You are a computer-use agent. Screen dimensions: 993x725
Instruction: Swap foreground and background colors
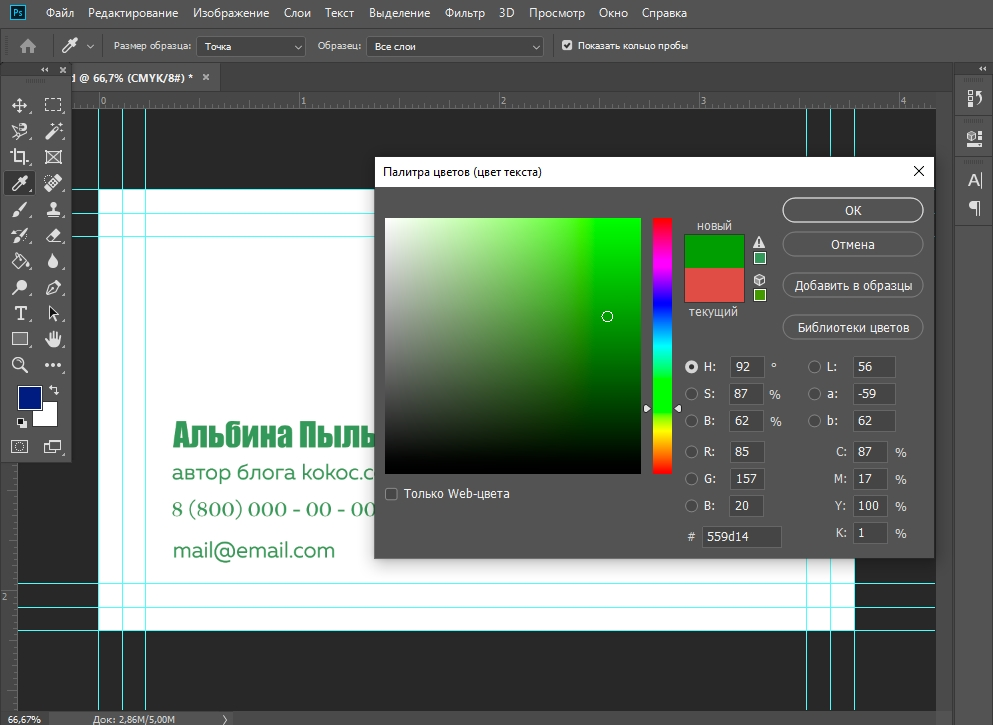(x=54, y=390)
